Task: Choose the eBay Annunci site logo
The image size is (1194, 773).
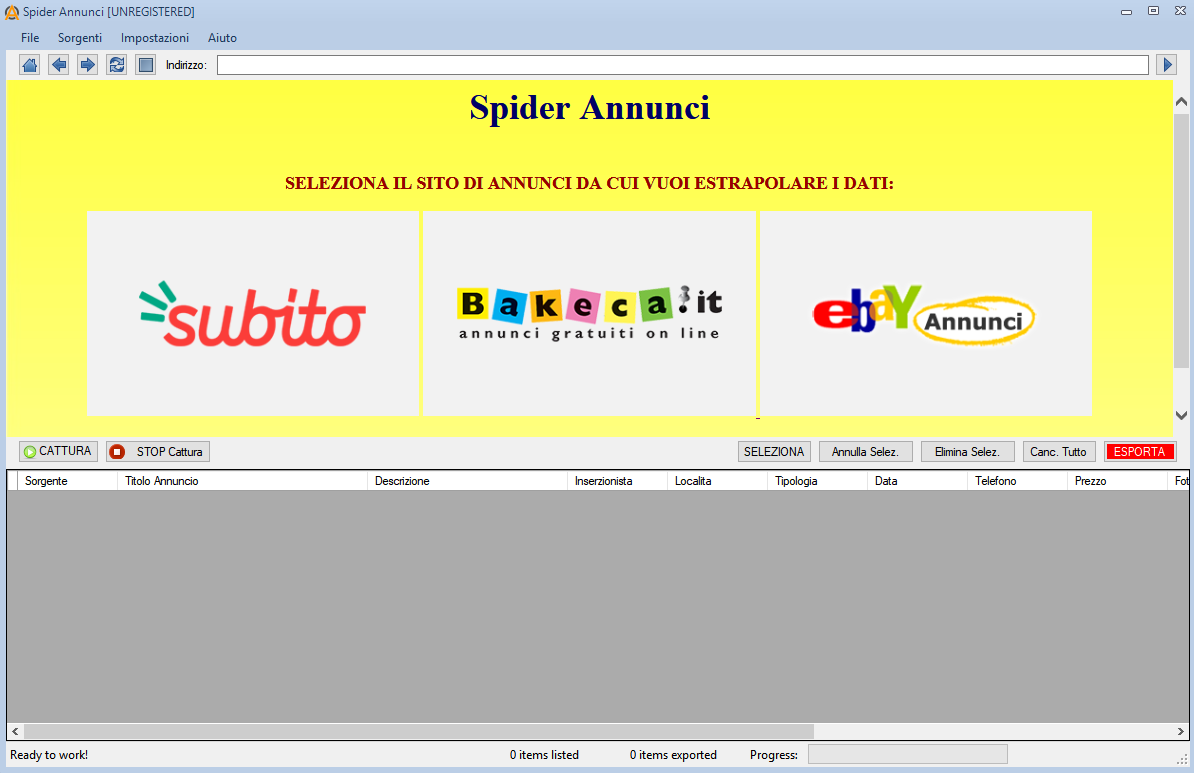Action: (x=925, y=313)
